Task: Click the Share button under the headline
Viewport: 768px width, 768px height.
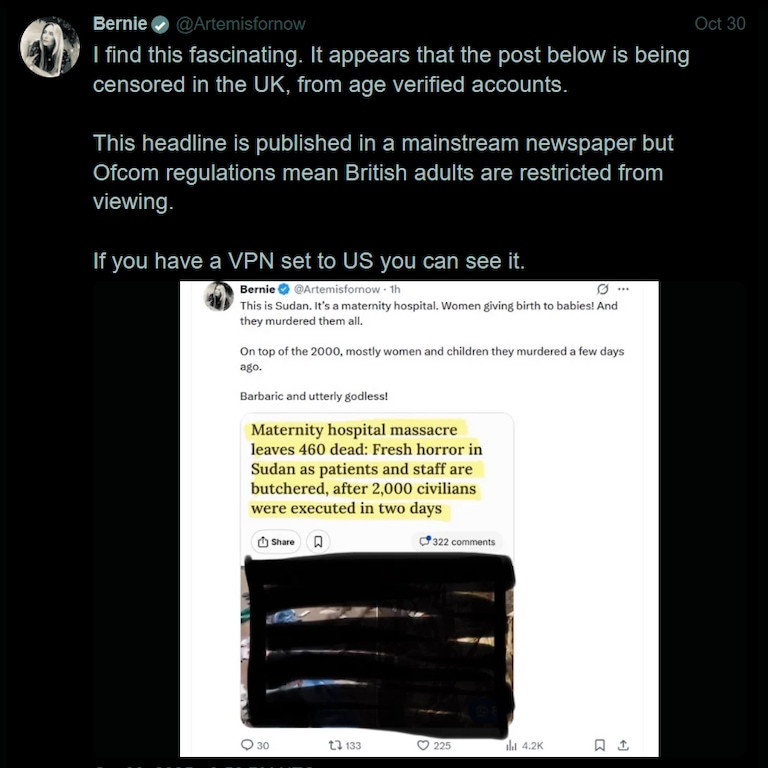Action: (x=276, y=542)
